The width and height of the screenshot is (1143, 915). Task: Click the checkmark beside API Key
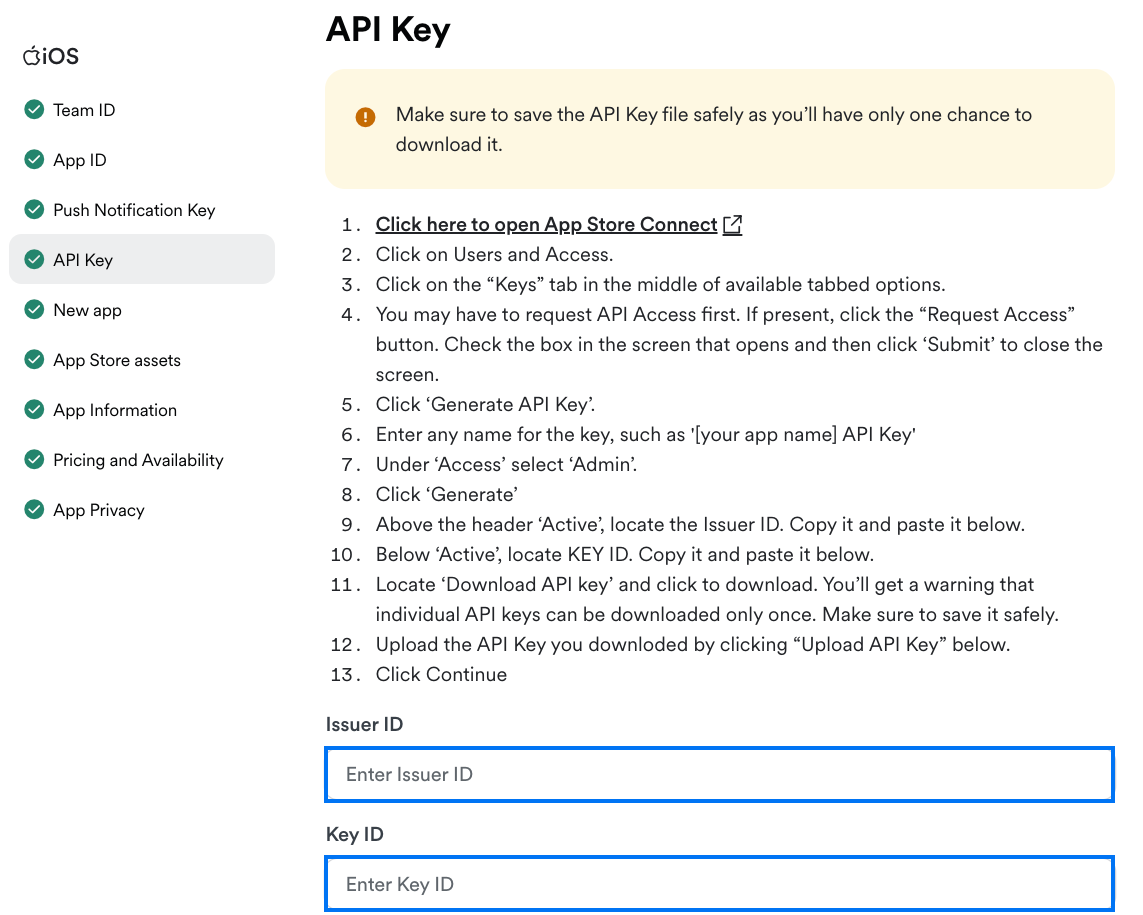(34, 259)
